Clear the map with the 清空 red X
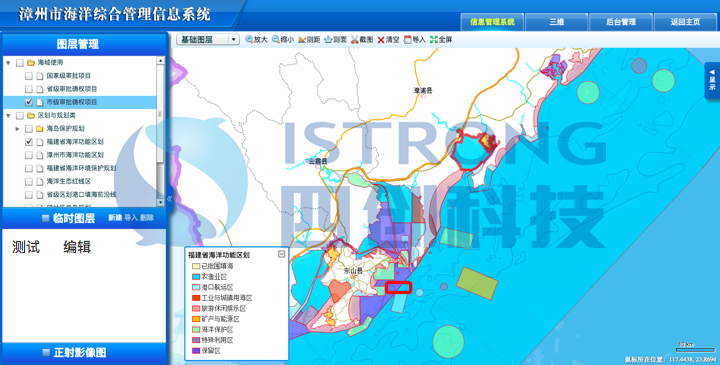The width and height of the screenshot is (720, 365). coord(388,39)
